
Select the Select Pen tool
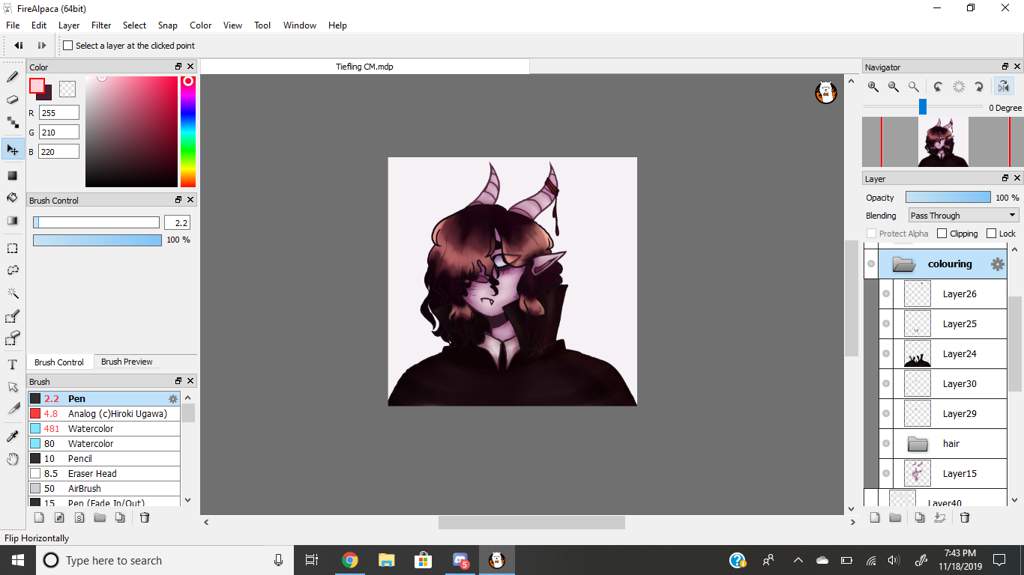(12, 316)
